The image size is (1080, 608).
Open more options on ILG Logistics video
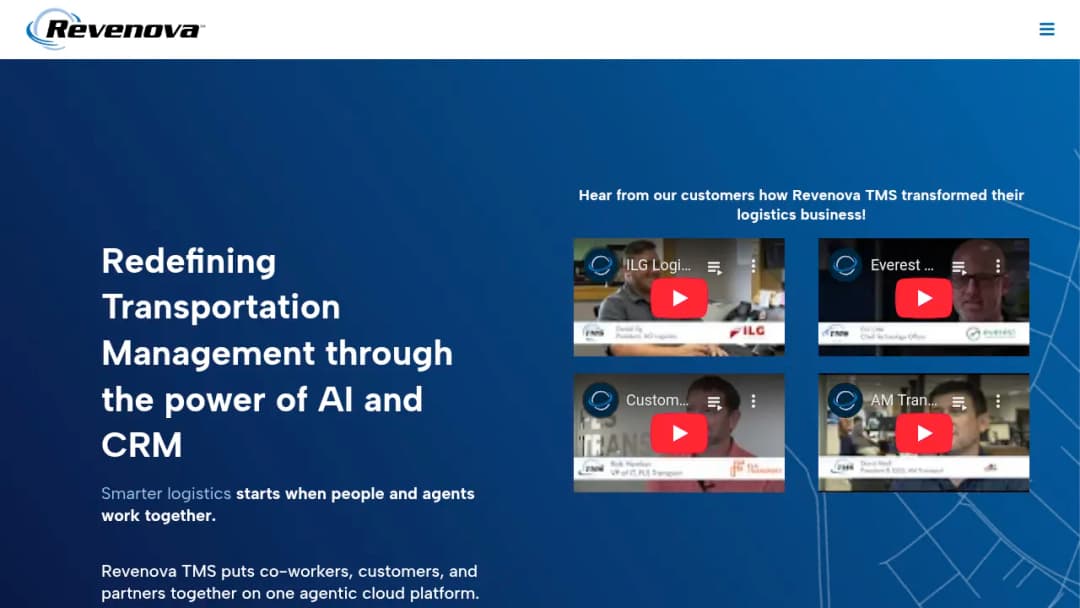click(x=754, y=266)
